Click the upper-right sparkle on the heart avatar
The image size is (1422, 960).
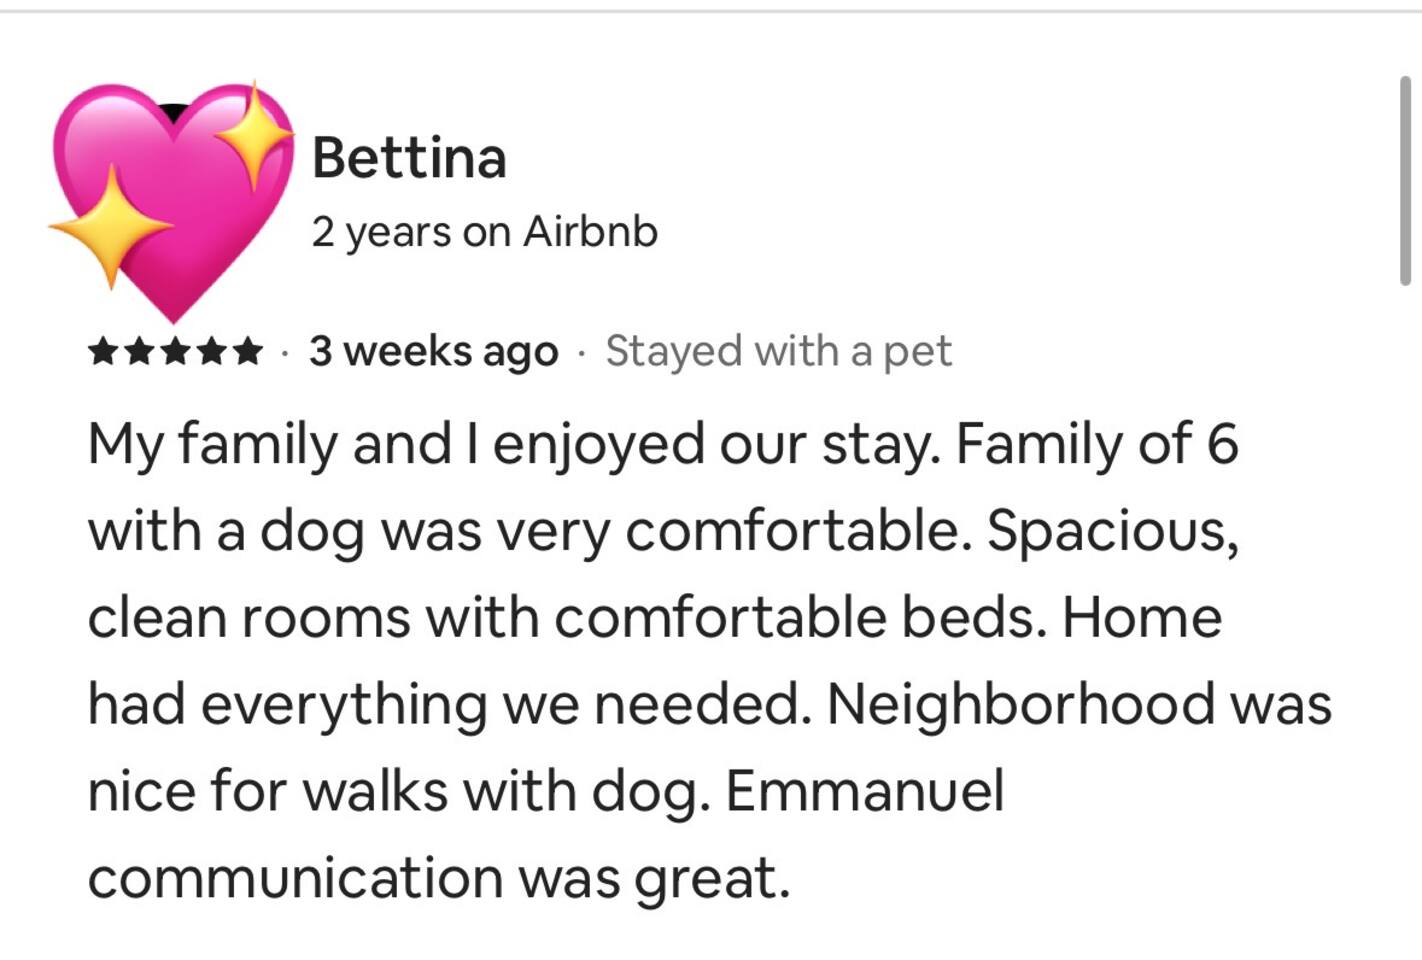[x=256, y=135]
